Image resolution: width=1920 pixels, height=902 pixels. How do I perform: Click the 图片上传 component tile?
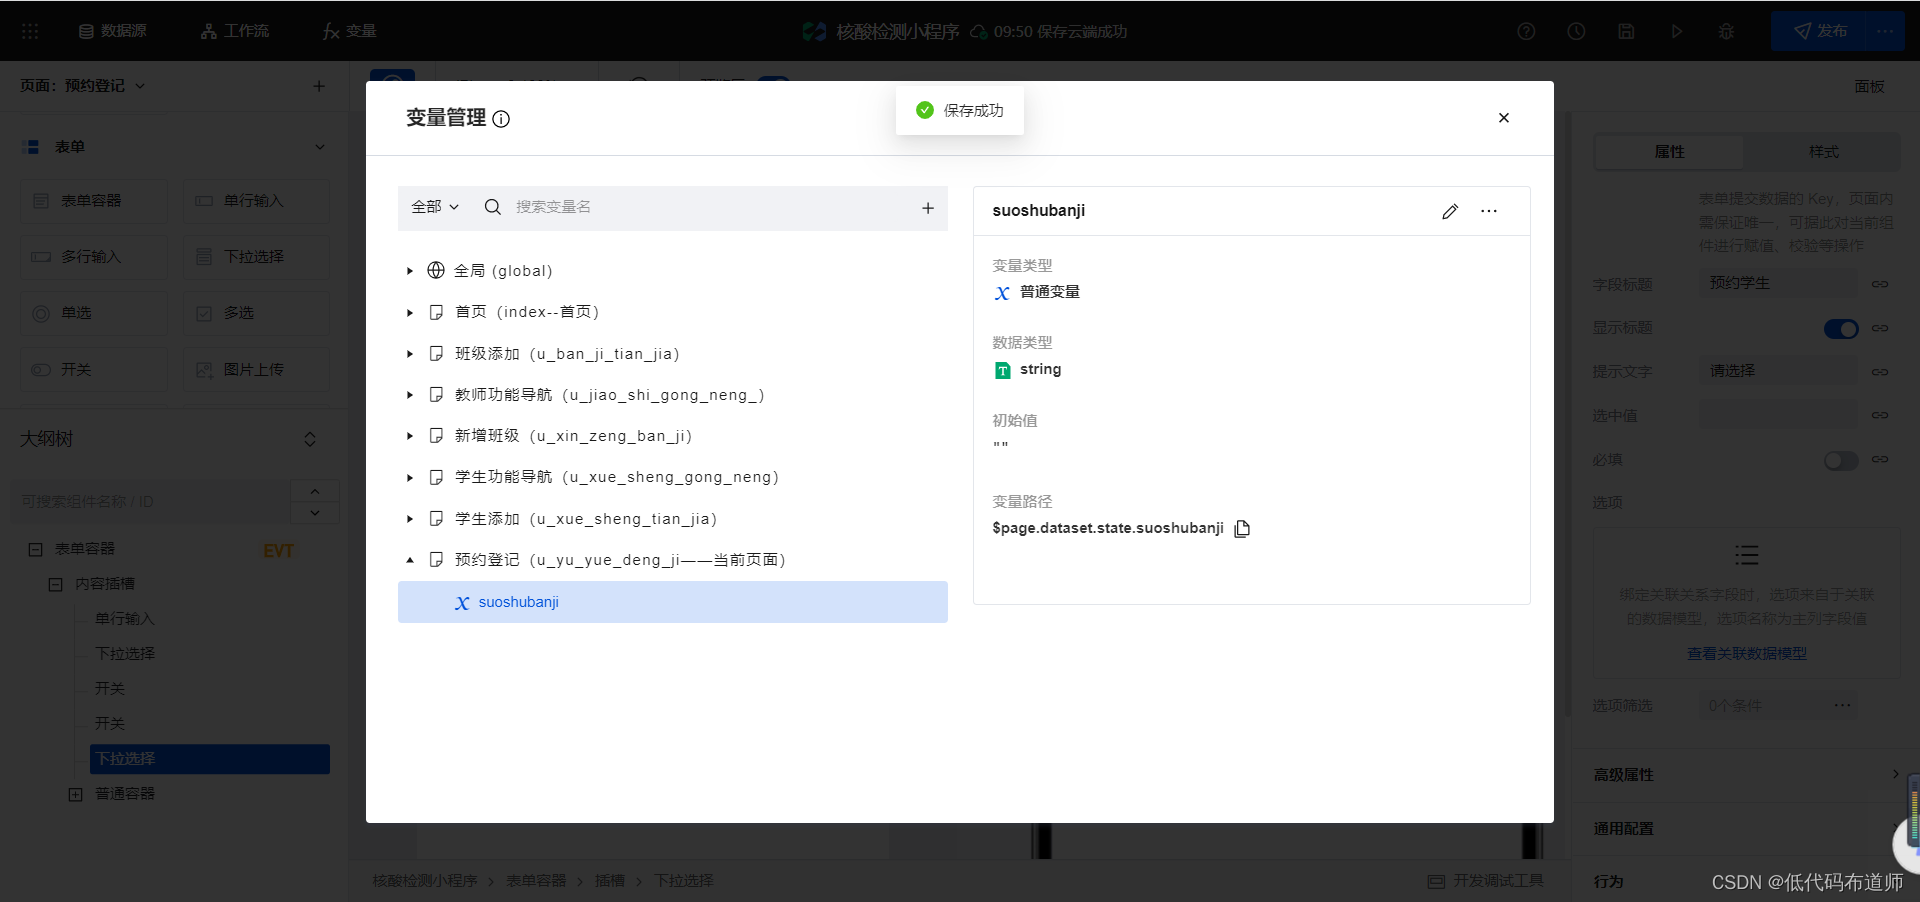click(x=256, y=370)
